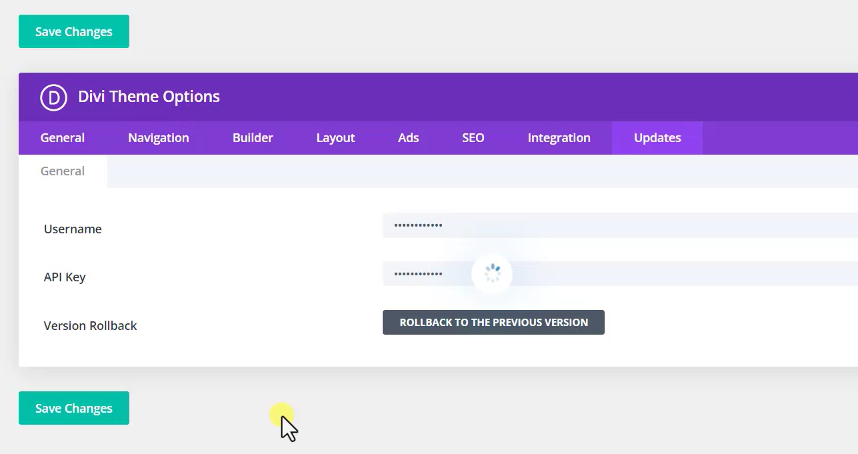Click the loading spinner icon
Viewport: 858px width, 454px height.
pos(491,273)
